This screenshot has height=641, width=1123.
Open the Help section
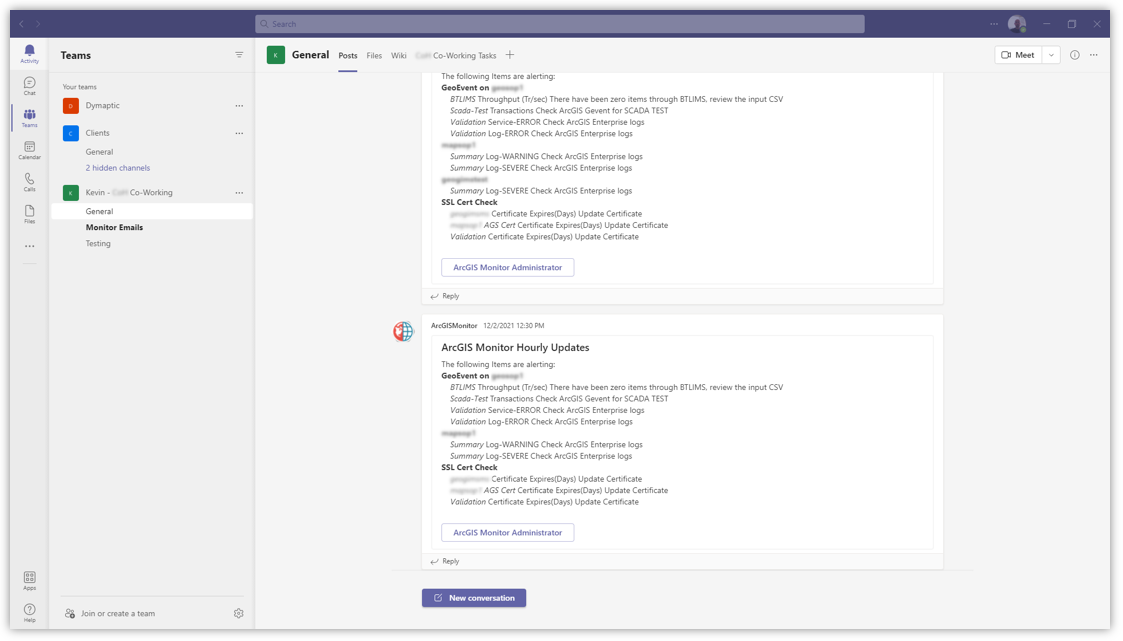coord(29,609)
